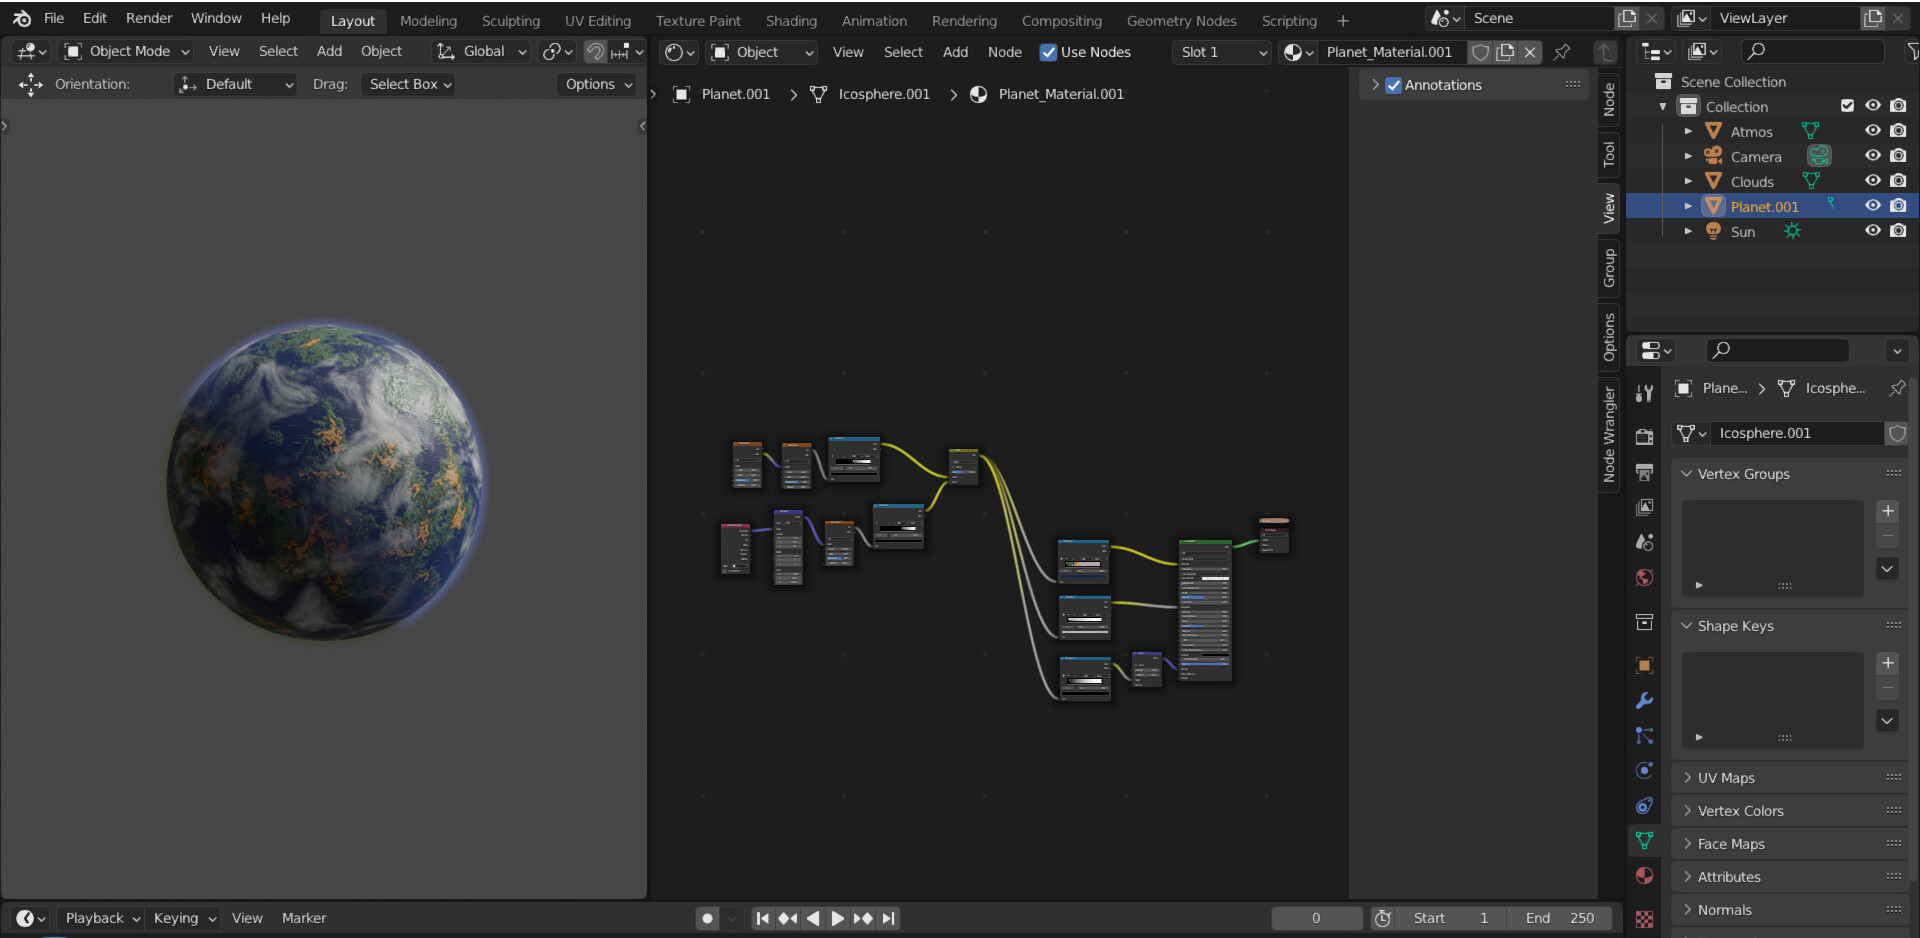Add a new vertex group
Screen dimensions: 1920x938
1887,511
